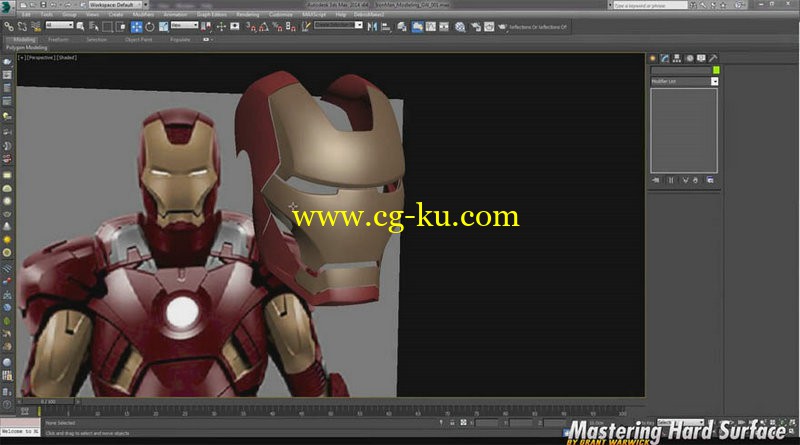The height and width of the screenshot is (445, 800).
Task: Open the Customize menu
Action: 281,14
